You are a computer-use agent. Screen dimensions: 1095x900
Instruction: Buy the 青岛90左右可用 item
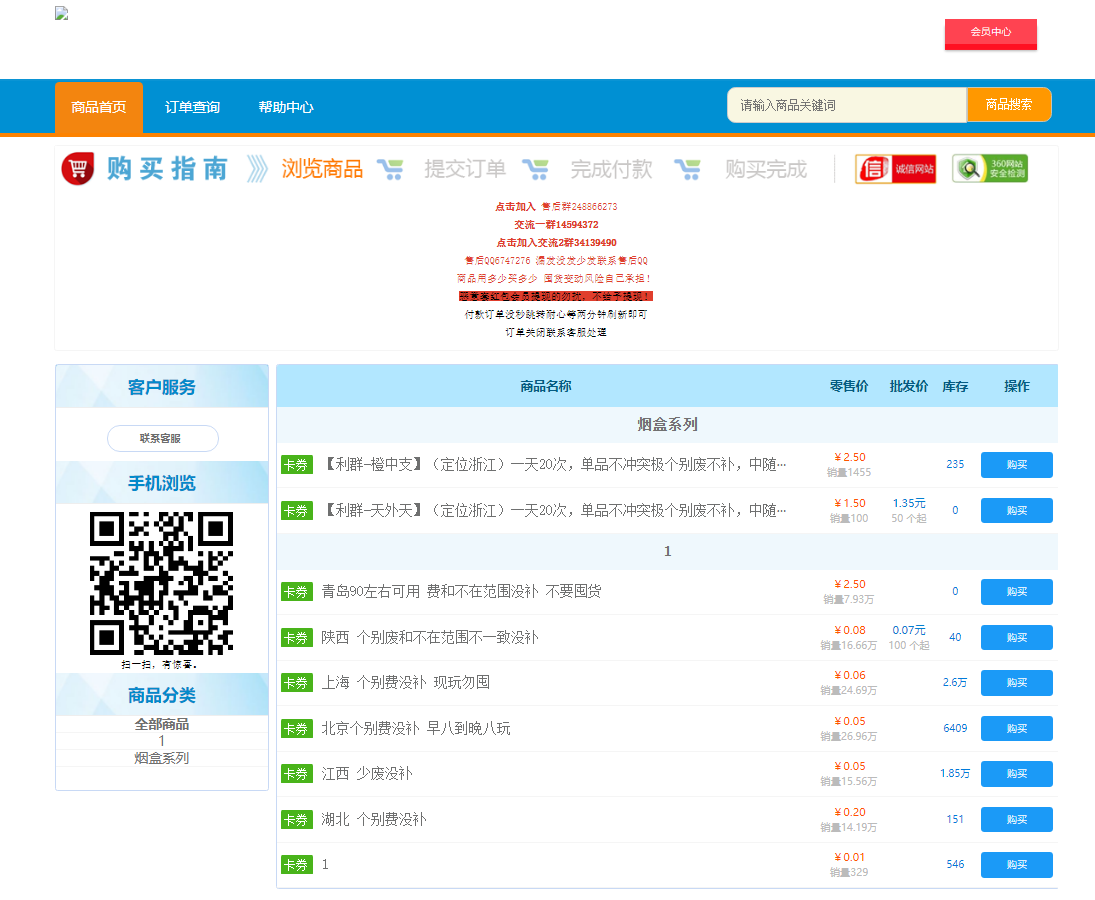pos(1017,591)
